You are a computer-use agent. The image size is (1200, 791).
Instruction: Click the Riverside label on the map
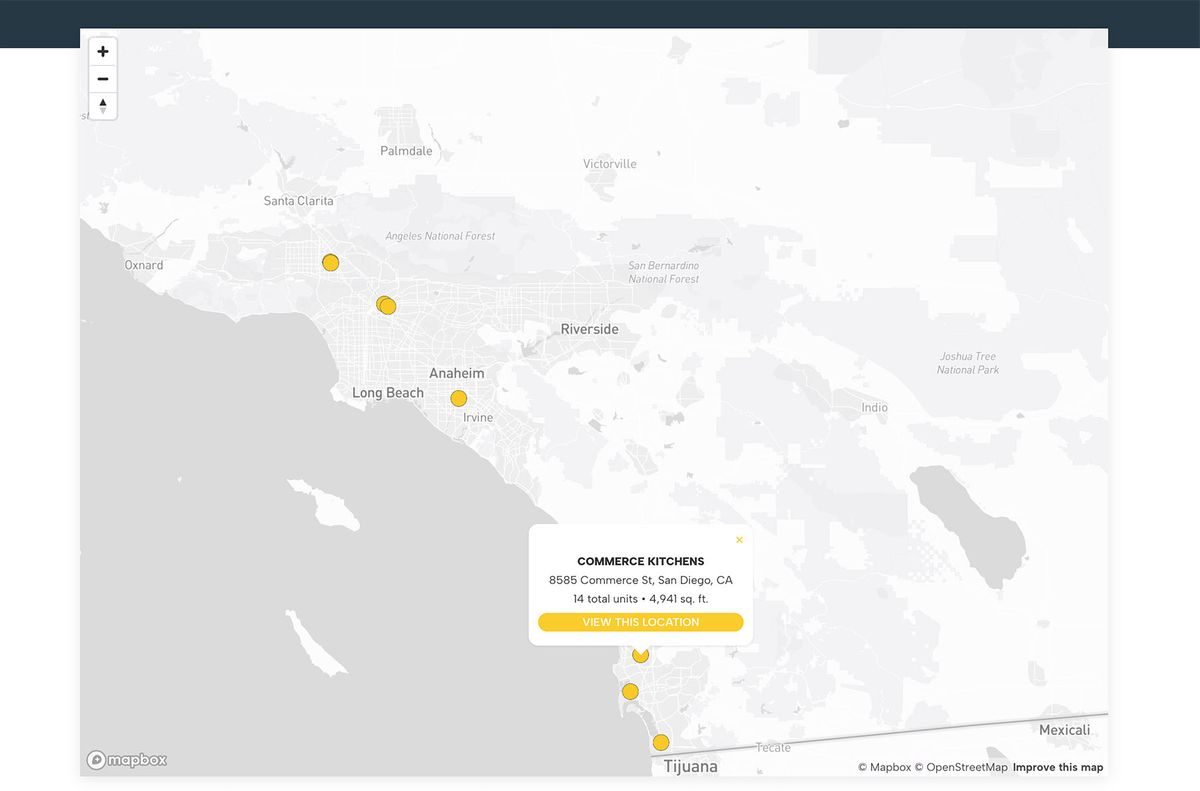(588, 328)
